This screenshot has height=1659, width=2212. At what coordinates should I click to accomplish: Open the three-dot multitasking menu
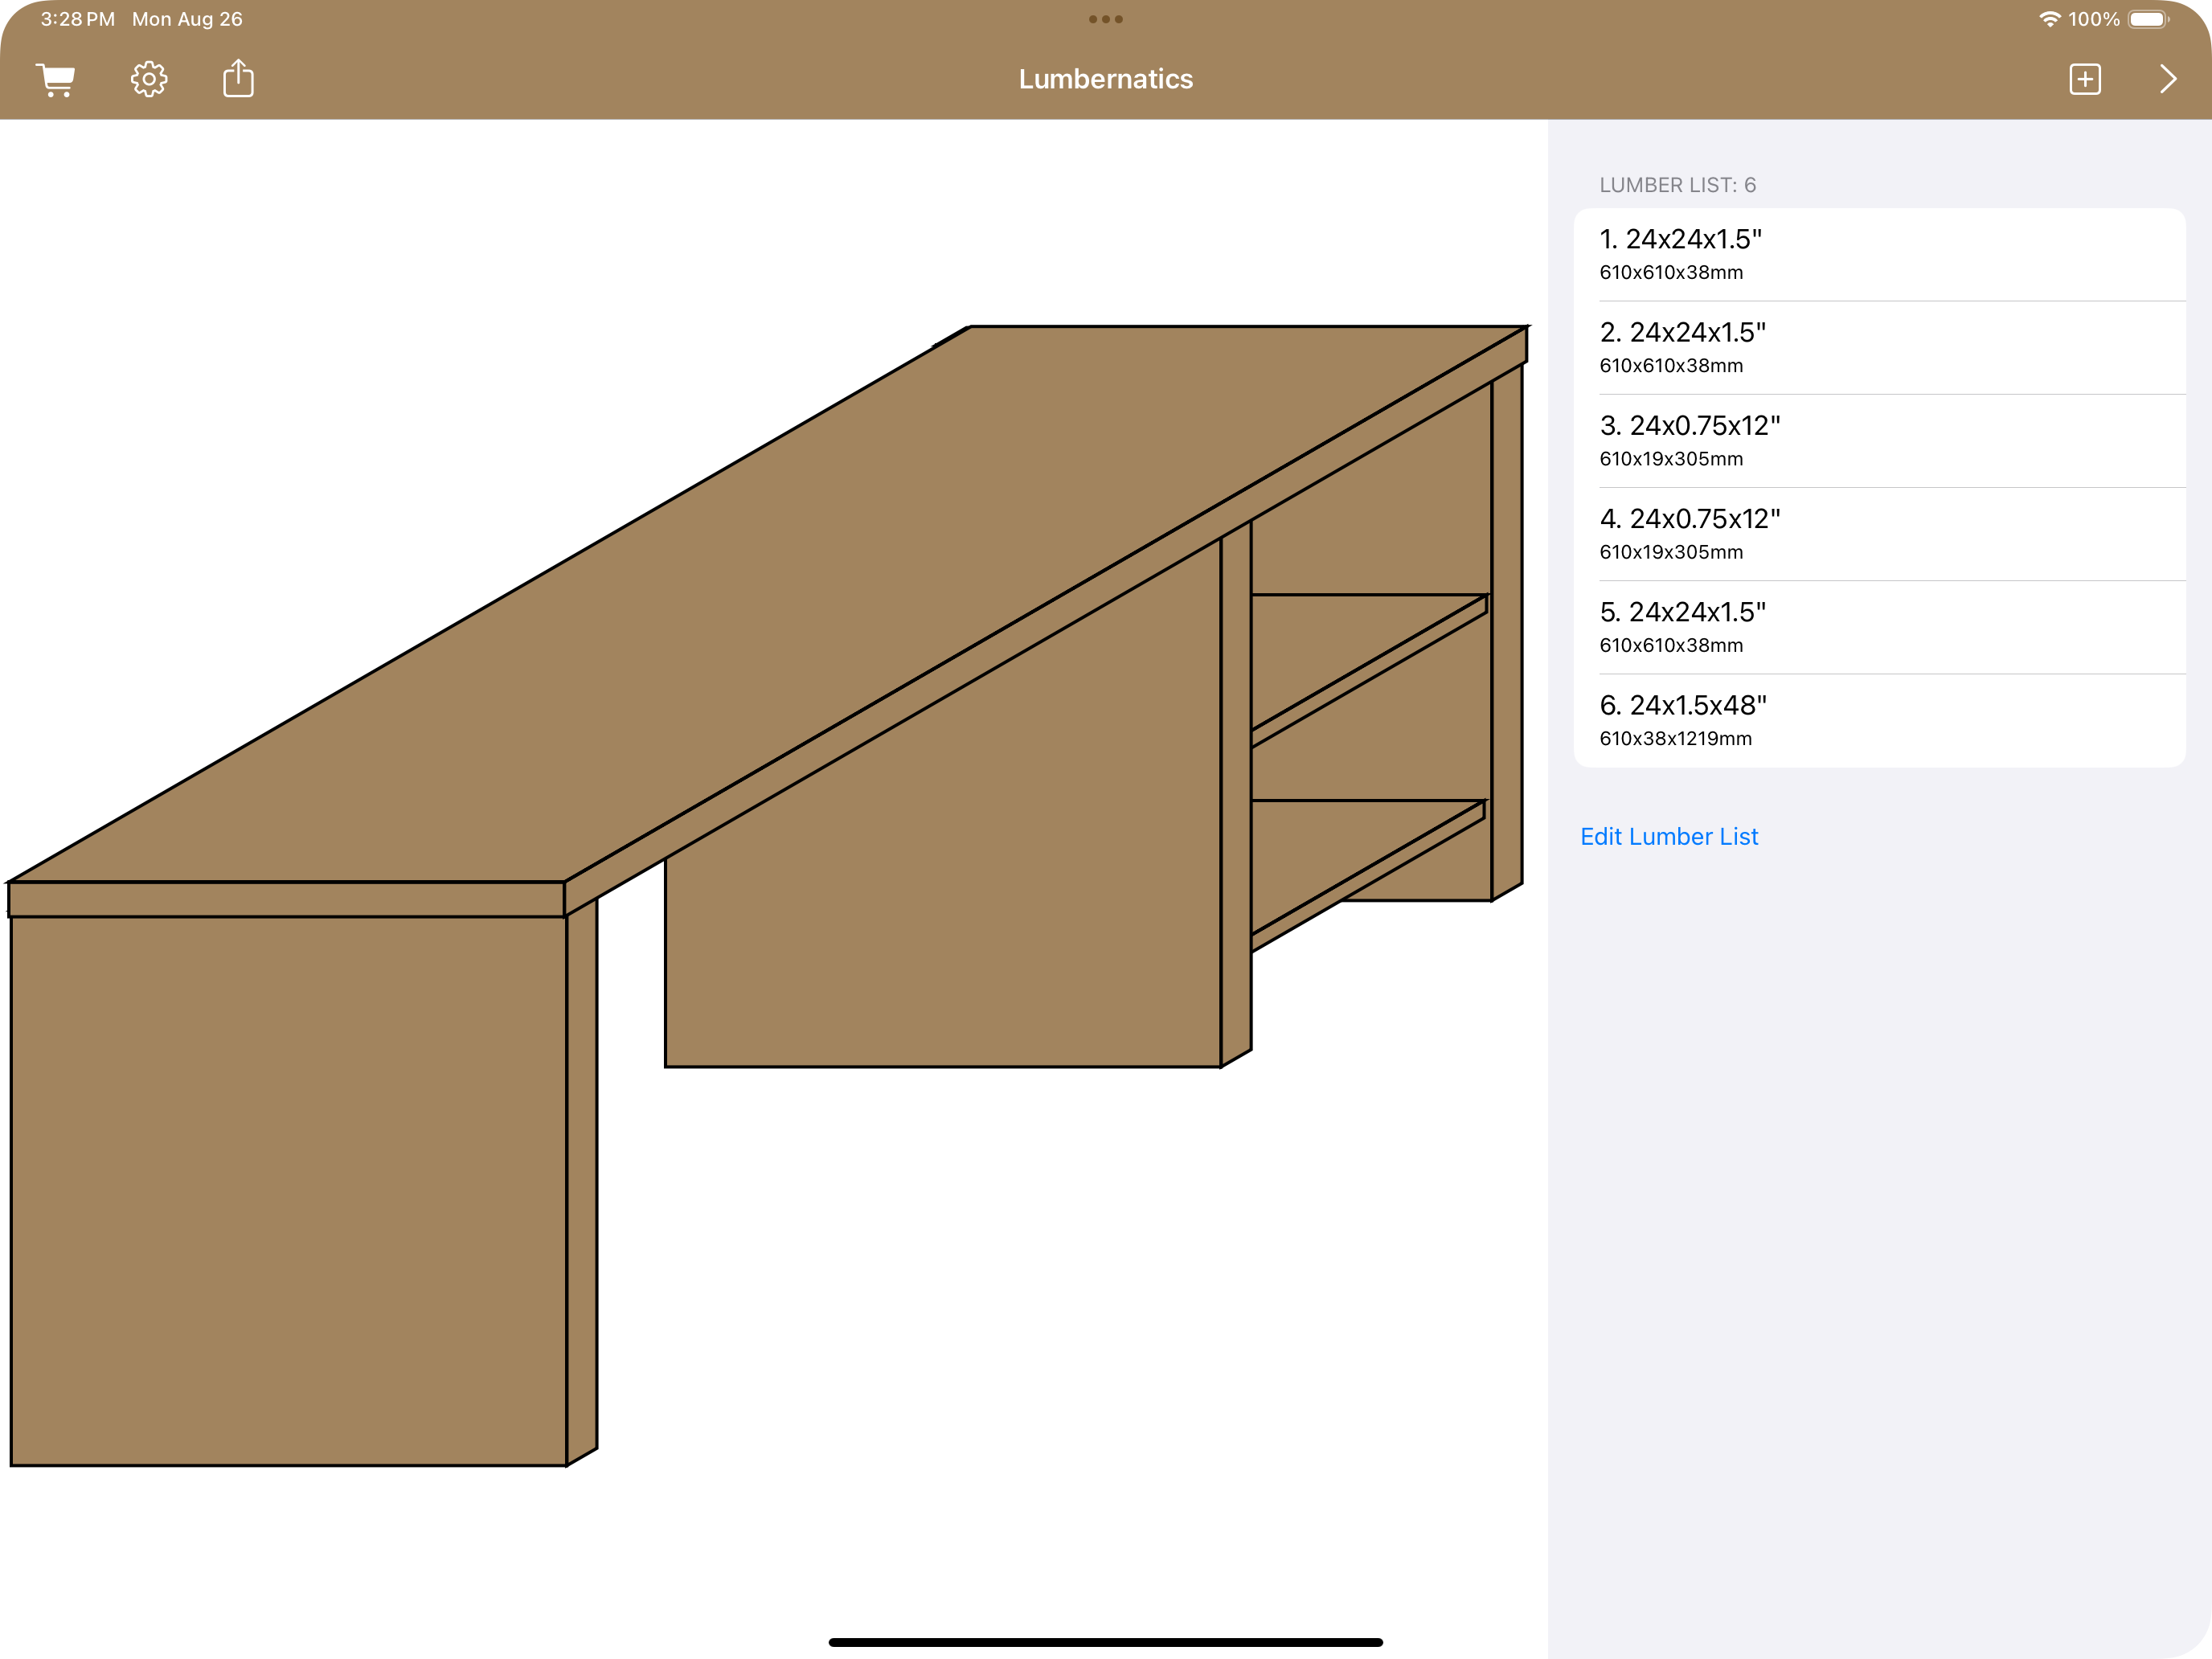1106,19
